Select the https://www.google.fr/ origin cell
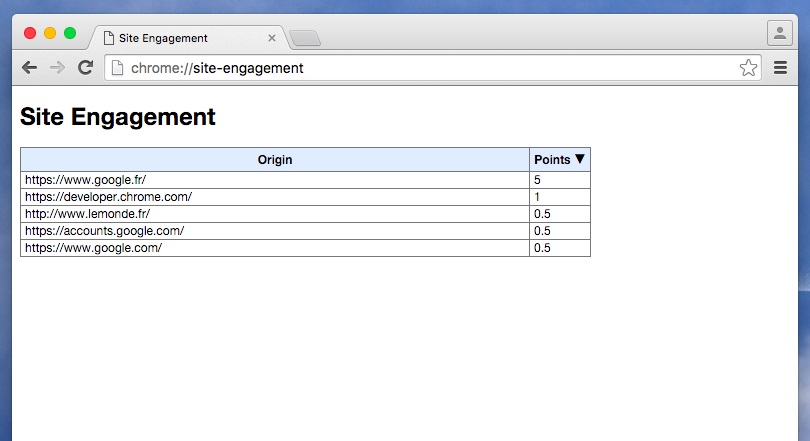Image resolution: width=810 pixels, height=441 pixels. (x=275, y=180)
